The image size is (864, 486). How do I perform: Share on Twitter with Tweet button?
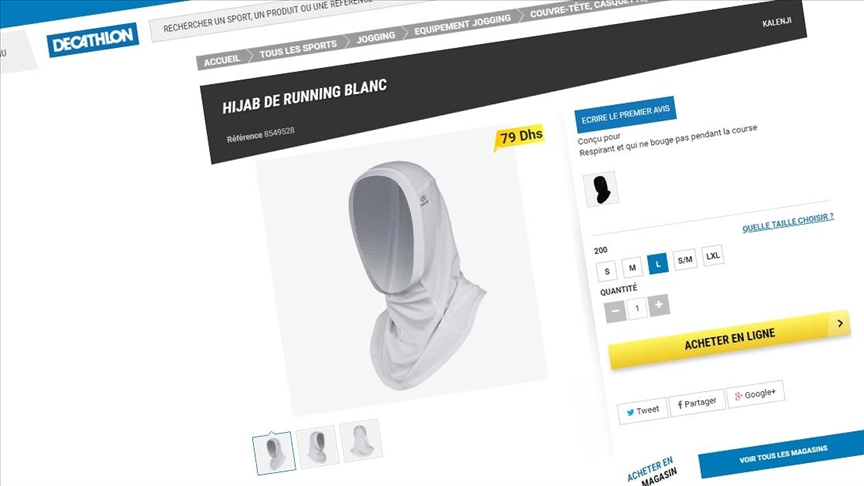(x=642, y=411)
